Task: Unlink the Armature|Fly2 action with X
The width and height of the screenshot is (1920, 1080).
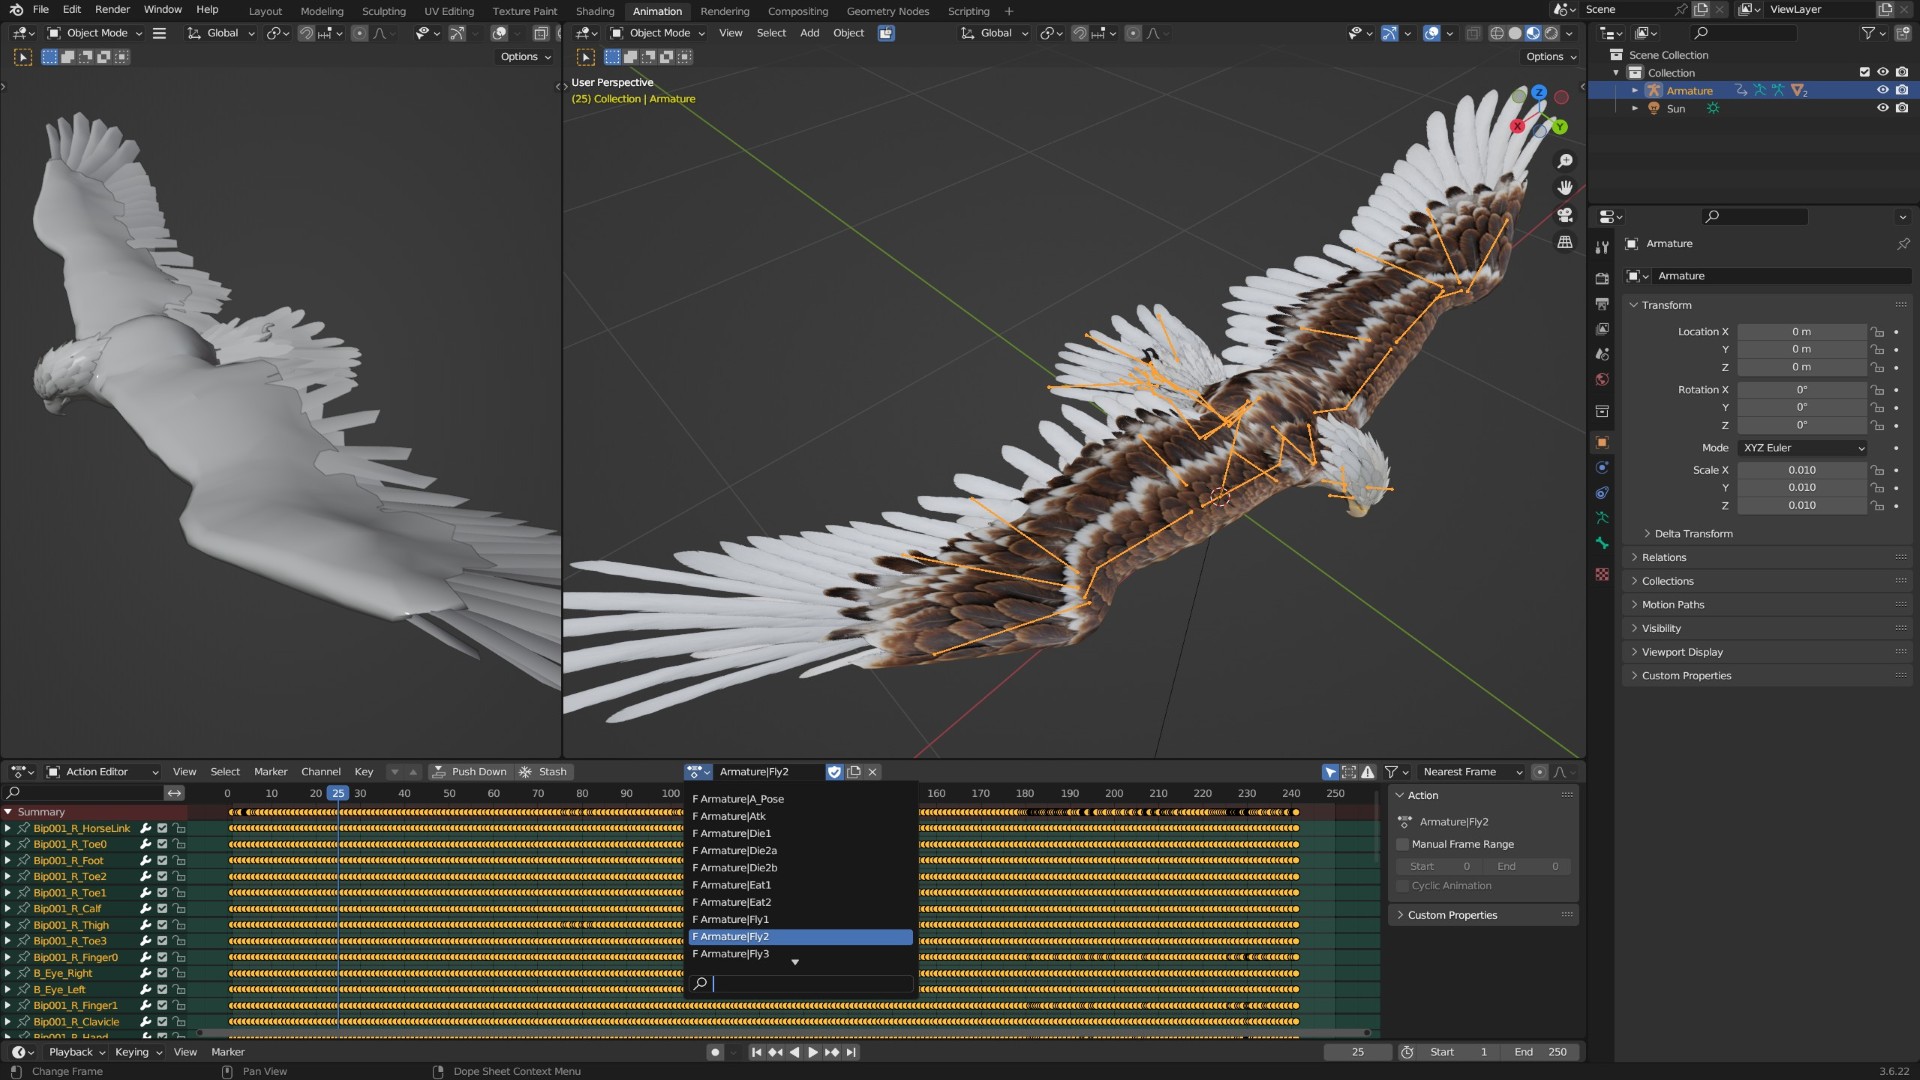Action: [872, 772]
